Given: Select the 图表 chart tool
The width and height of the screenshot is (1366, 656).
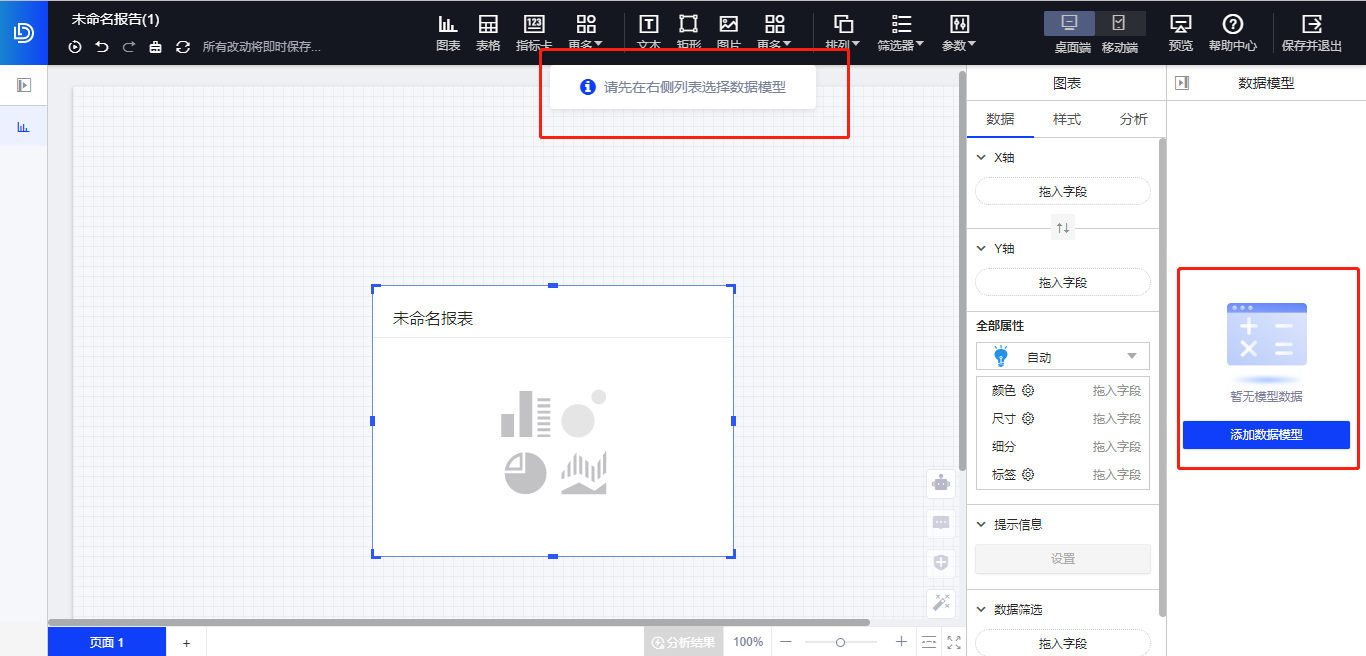Looking at the screenshot, I should tap(447, 28).
